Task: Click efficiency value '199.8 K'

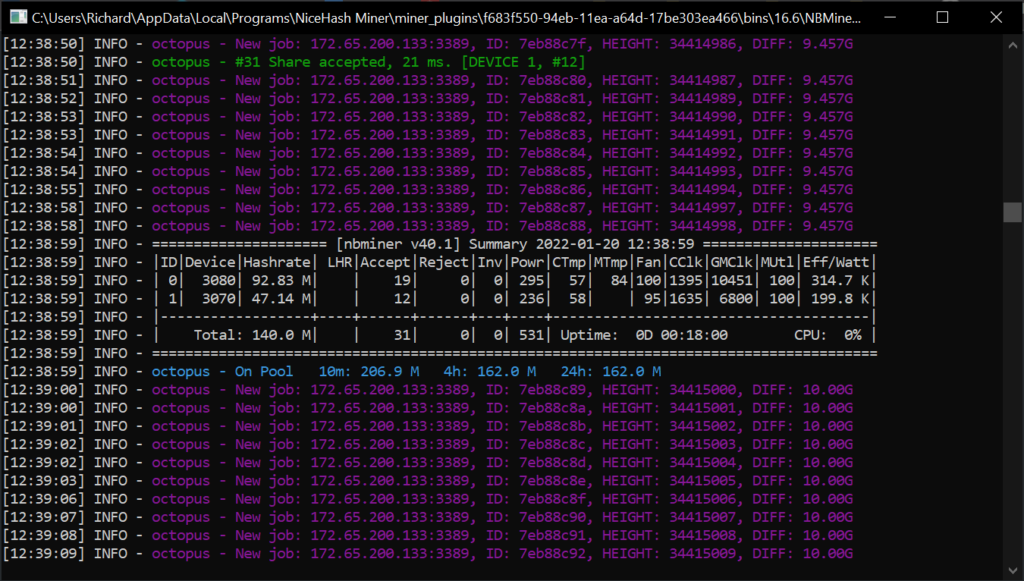Action: [840, 299]
